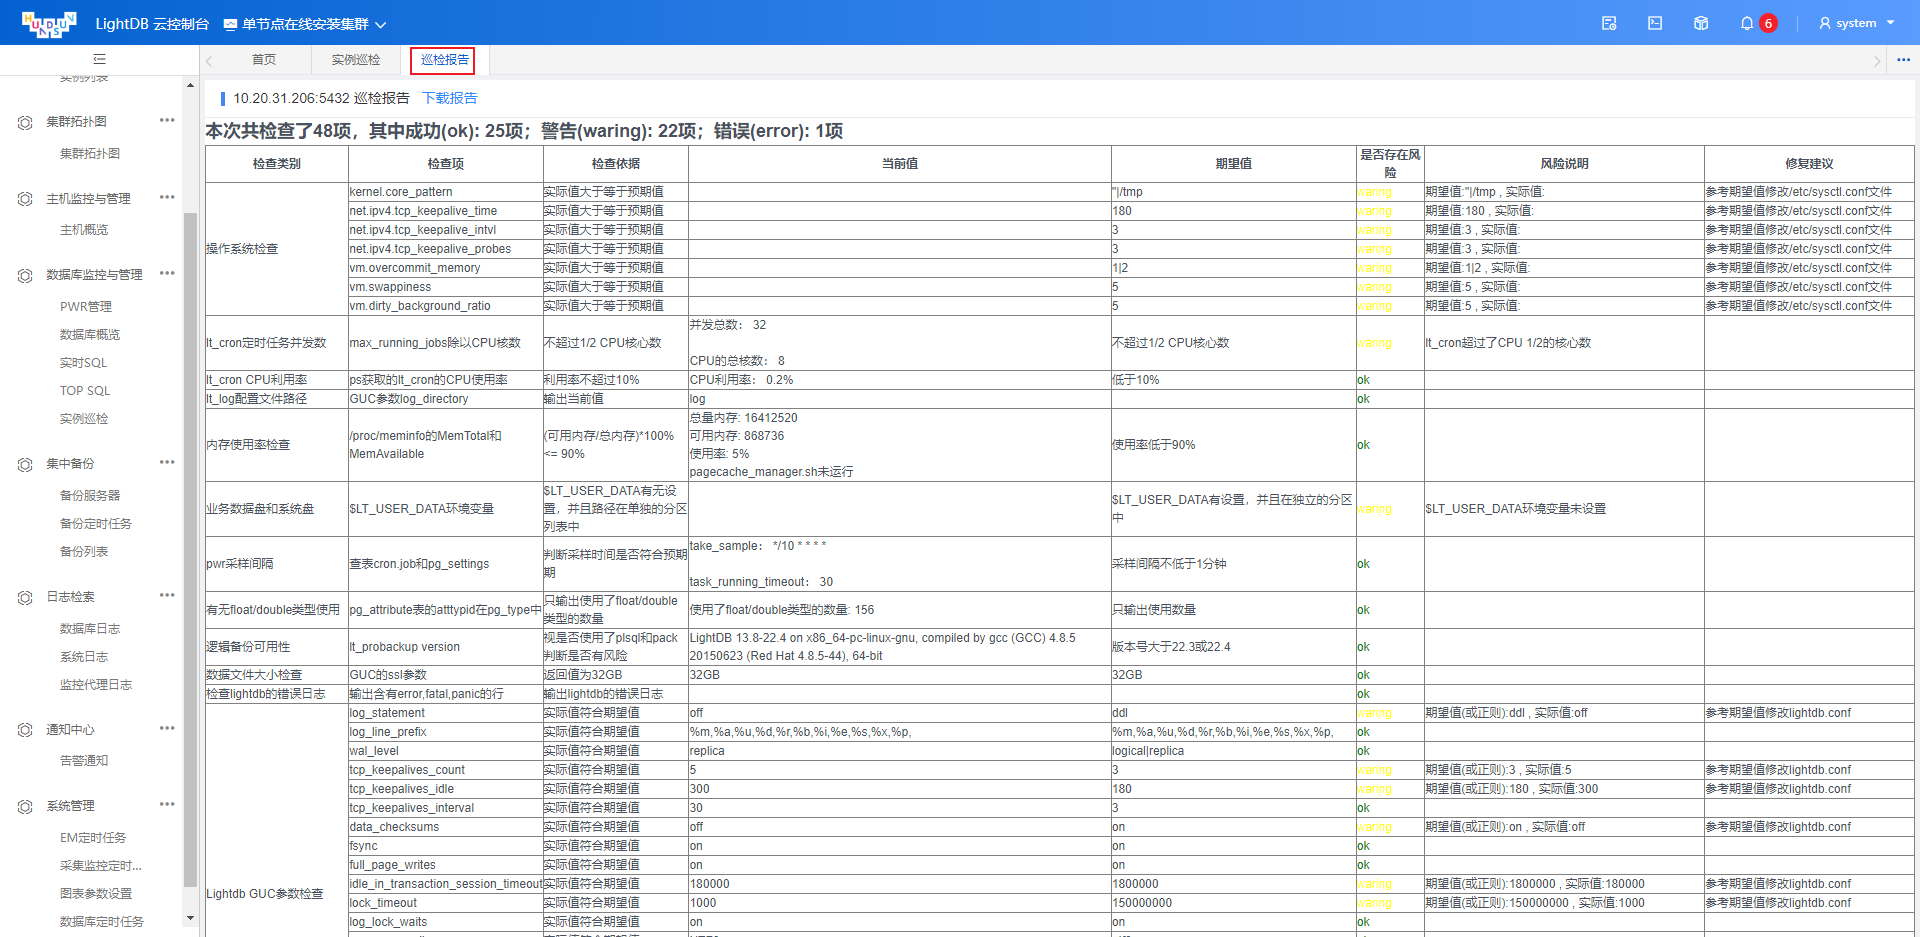Viewport: 1920px width, 937px height.
Task: Open the 单节点在线安装集群 cluster dropdown
Action: (x=305, y=24)
